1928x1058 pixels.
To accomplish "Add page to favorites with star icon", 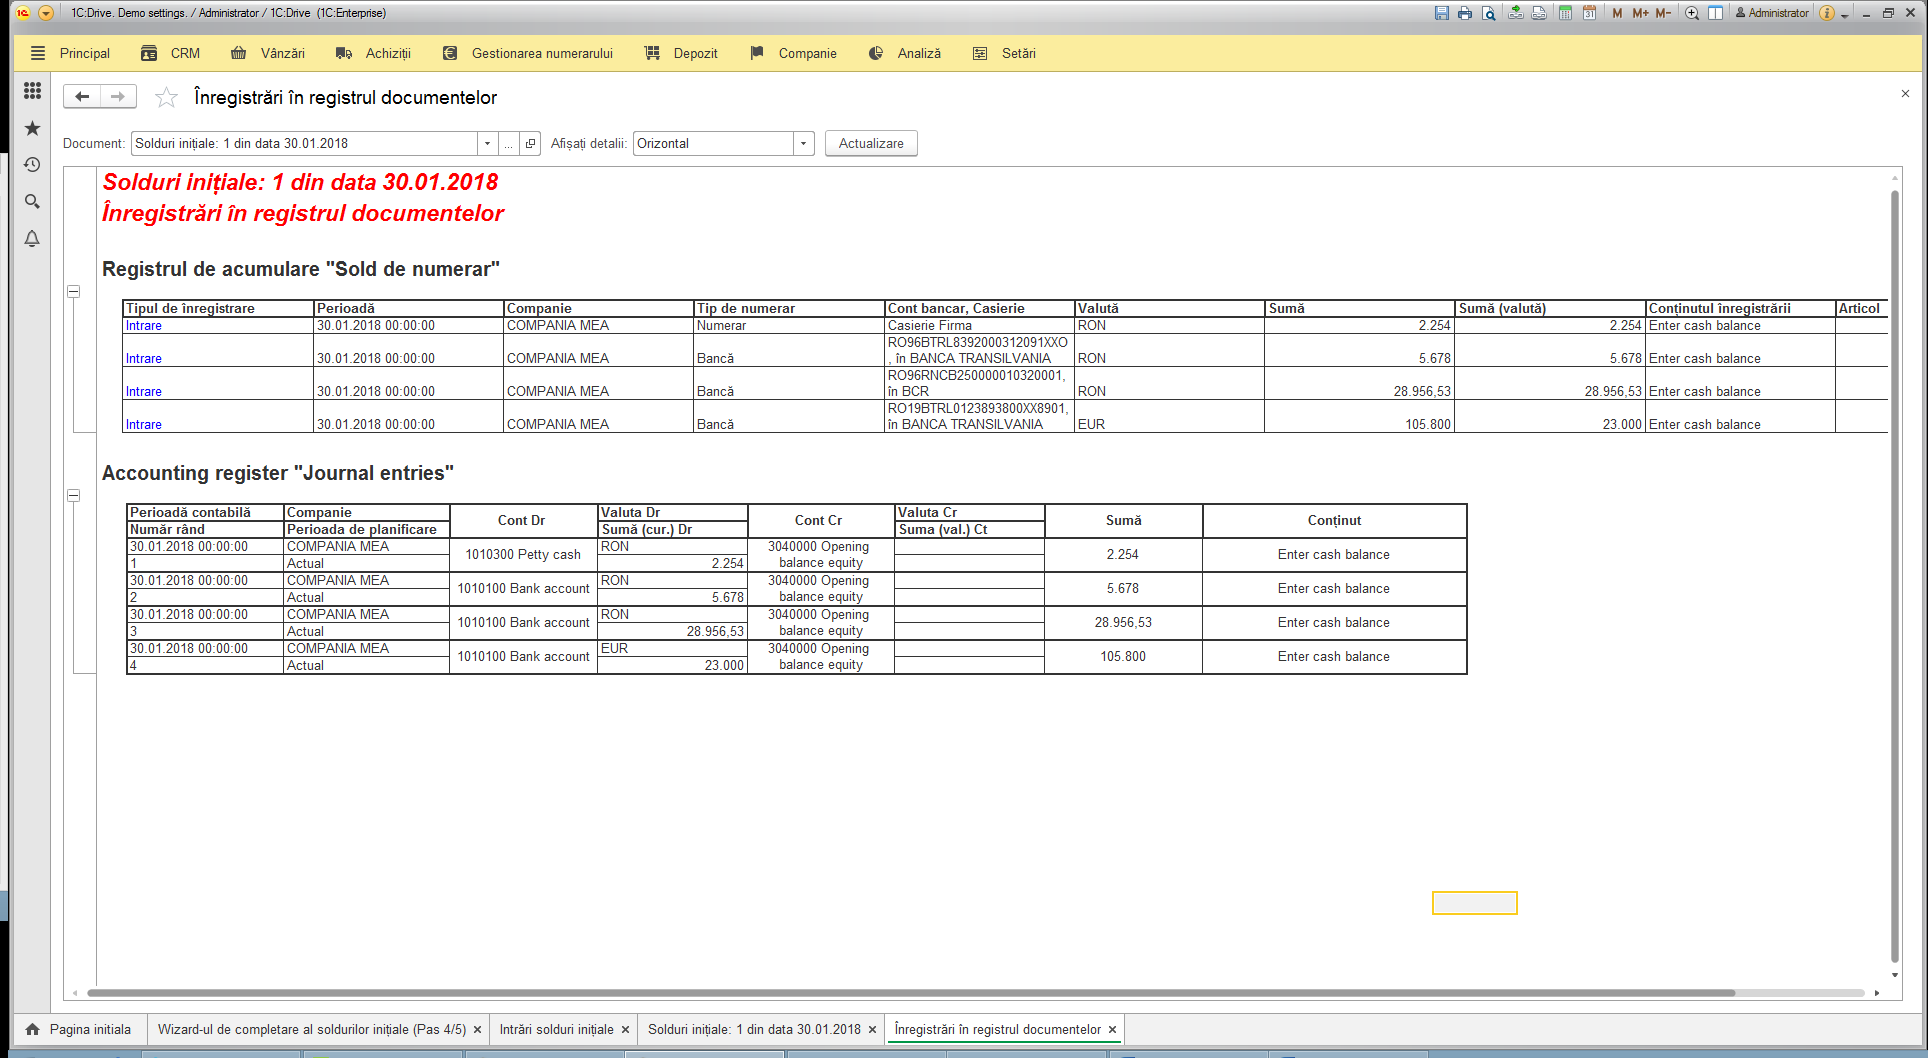I will (x=166, y=97).
